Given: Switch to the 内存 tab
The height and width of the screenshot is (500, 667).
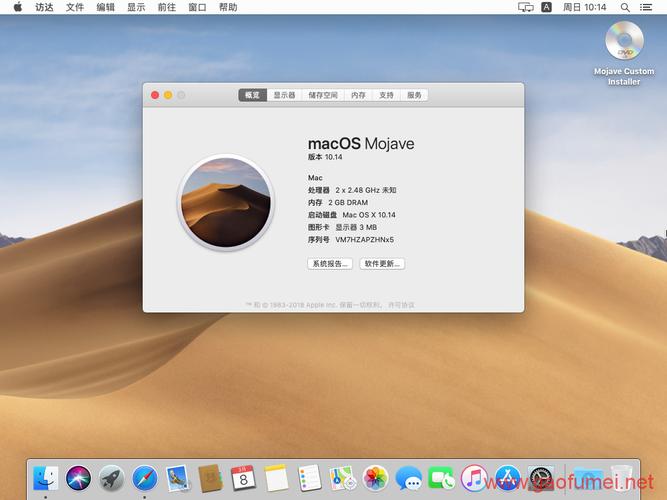Looking at the screenshot, I should (x=358, y=95).
